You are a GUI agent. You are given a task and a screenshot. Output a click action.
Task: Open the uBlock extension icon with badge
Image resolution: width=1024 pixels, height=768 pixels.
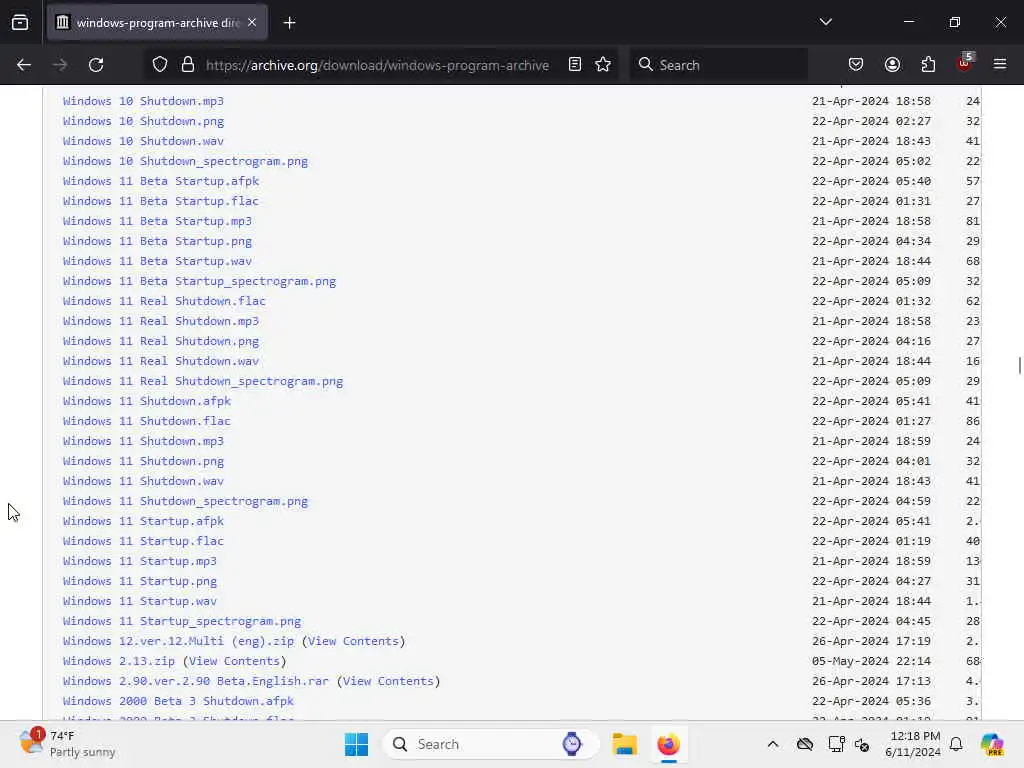[x=965, y=63]
